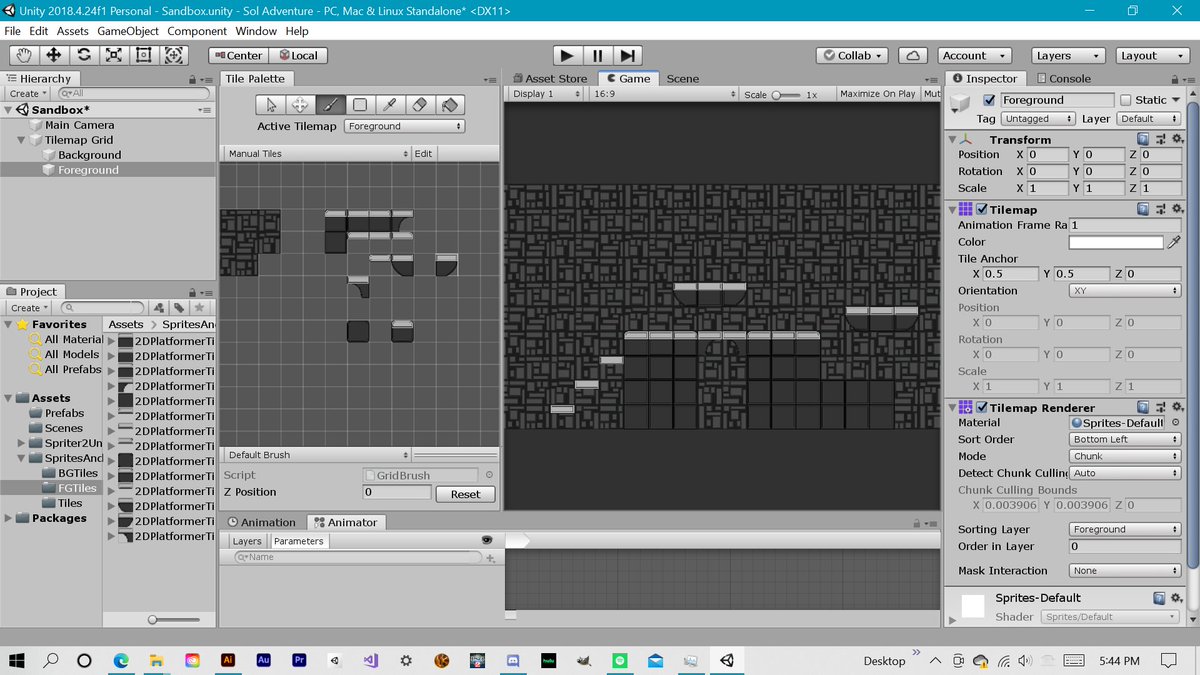Click the Play button
The image size is (1200, 675).
[567, 55]
